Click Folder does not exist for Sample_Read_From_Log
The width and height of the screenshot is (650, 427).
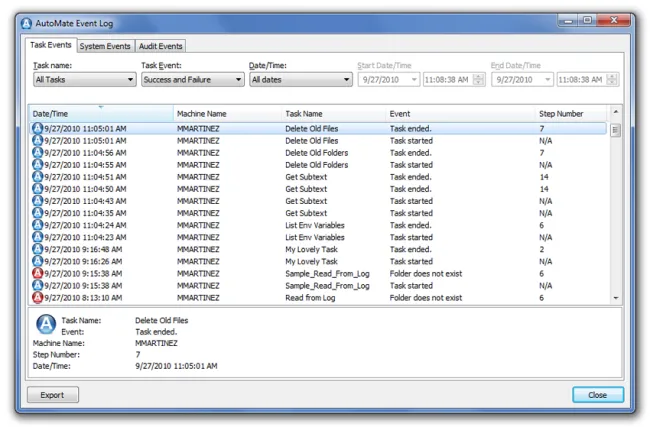pos(426,273)
